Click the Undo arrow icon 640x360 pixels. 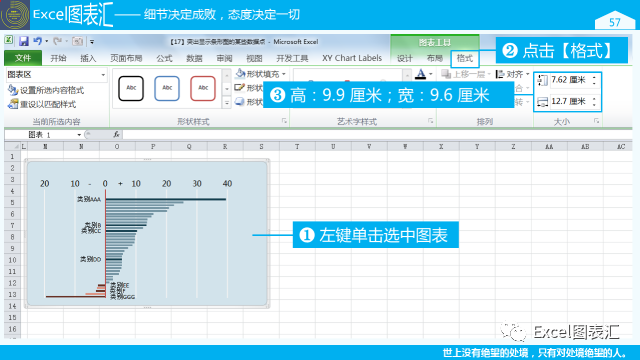pyautogui.click(x=38, y=41)
